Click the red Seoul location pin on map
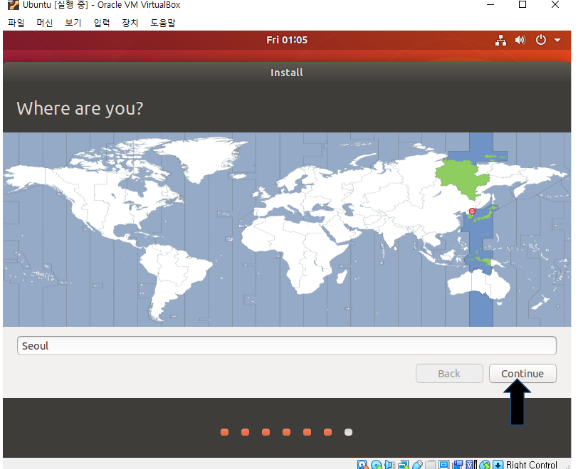The width and height of the screenshot is (578, 469). click(x=472, y=212)
